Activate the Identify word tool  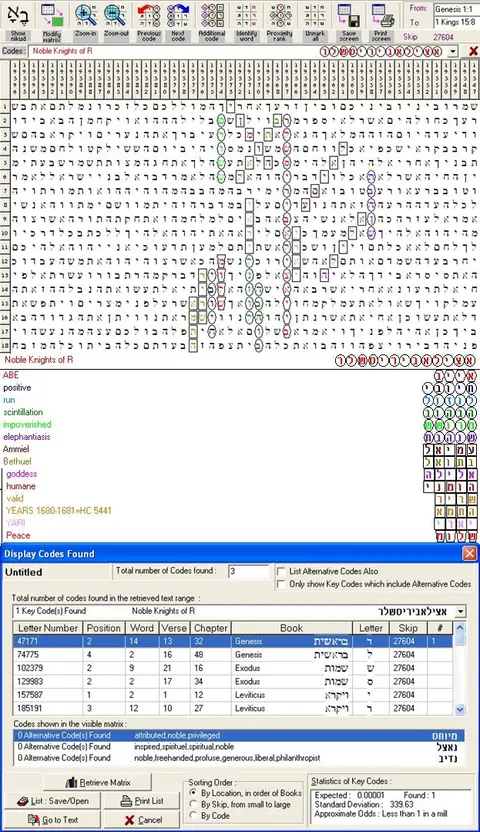(246, 22)
